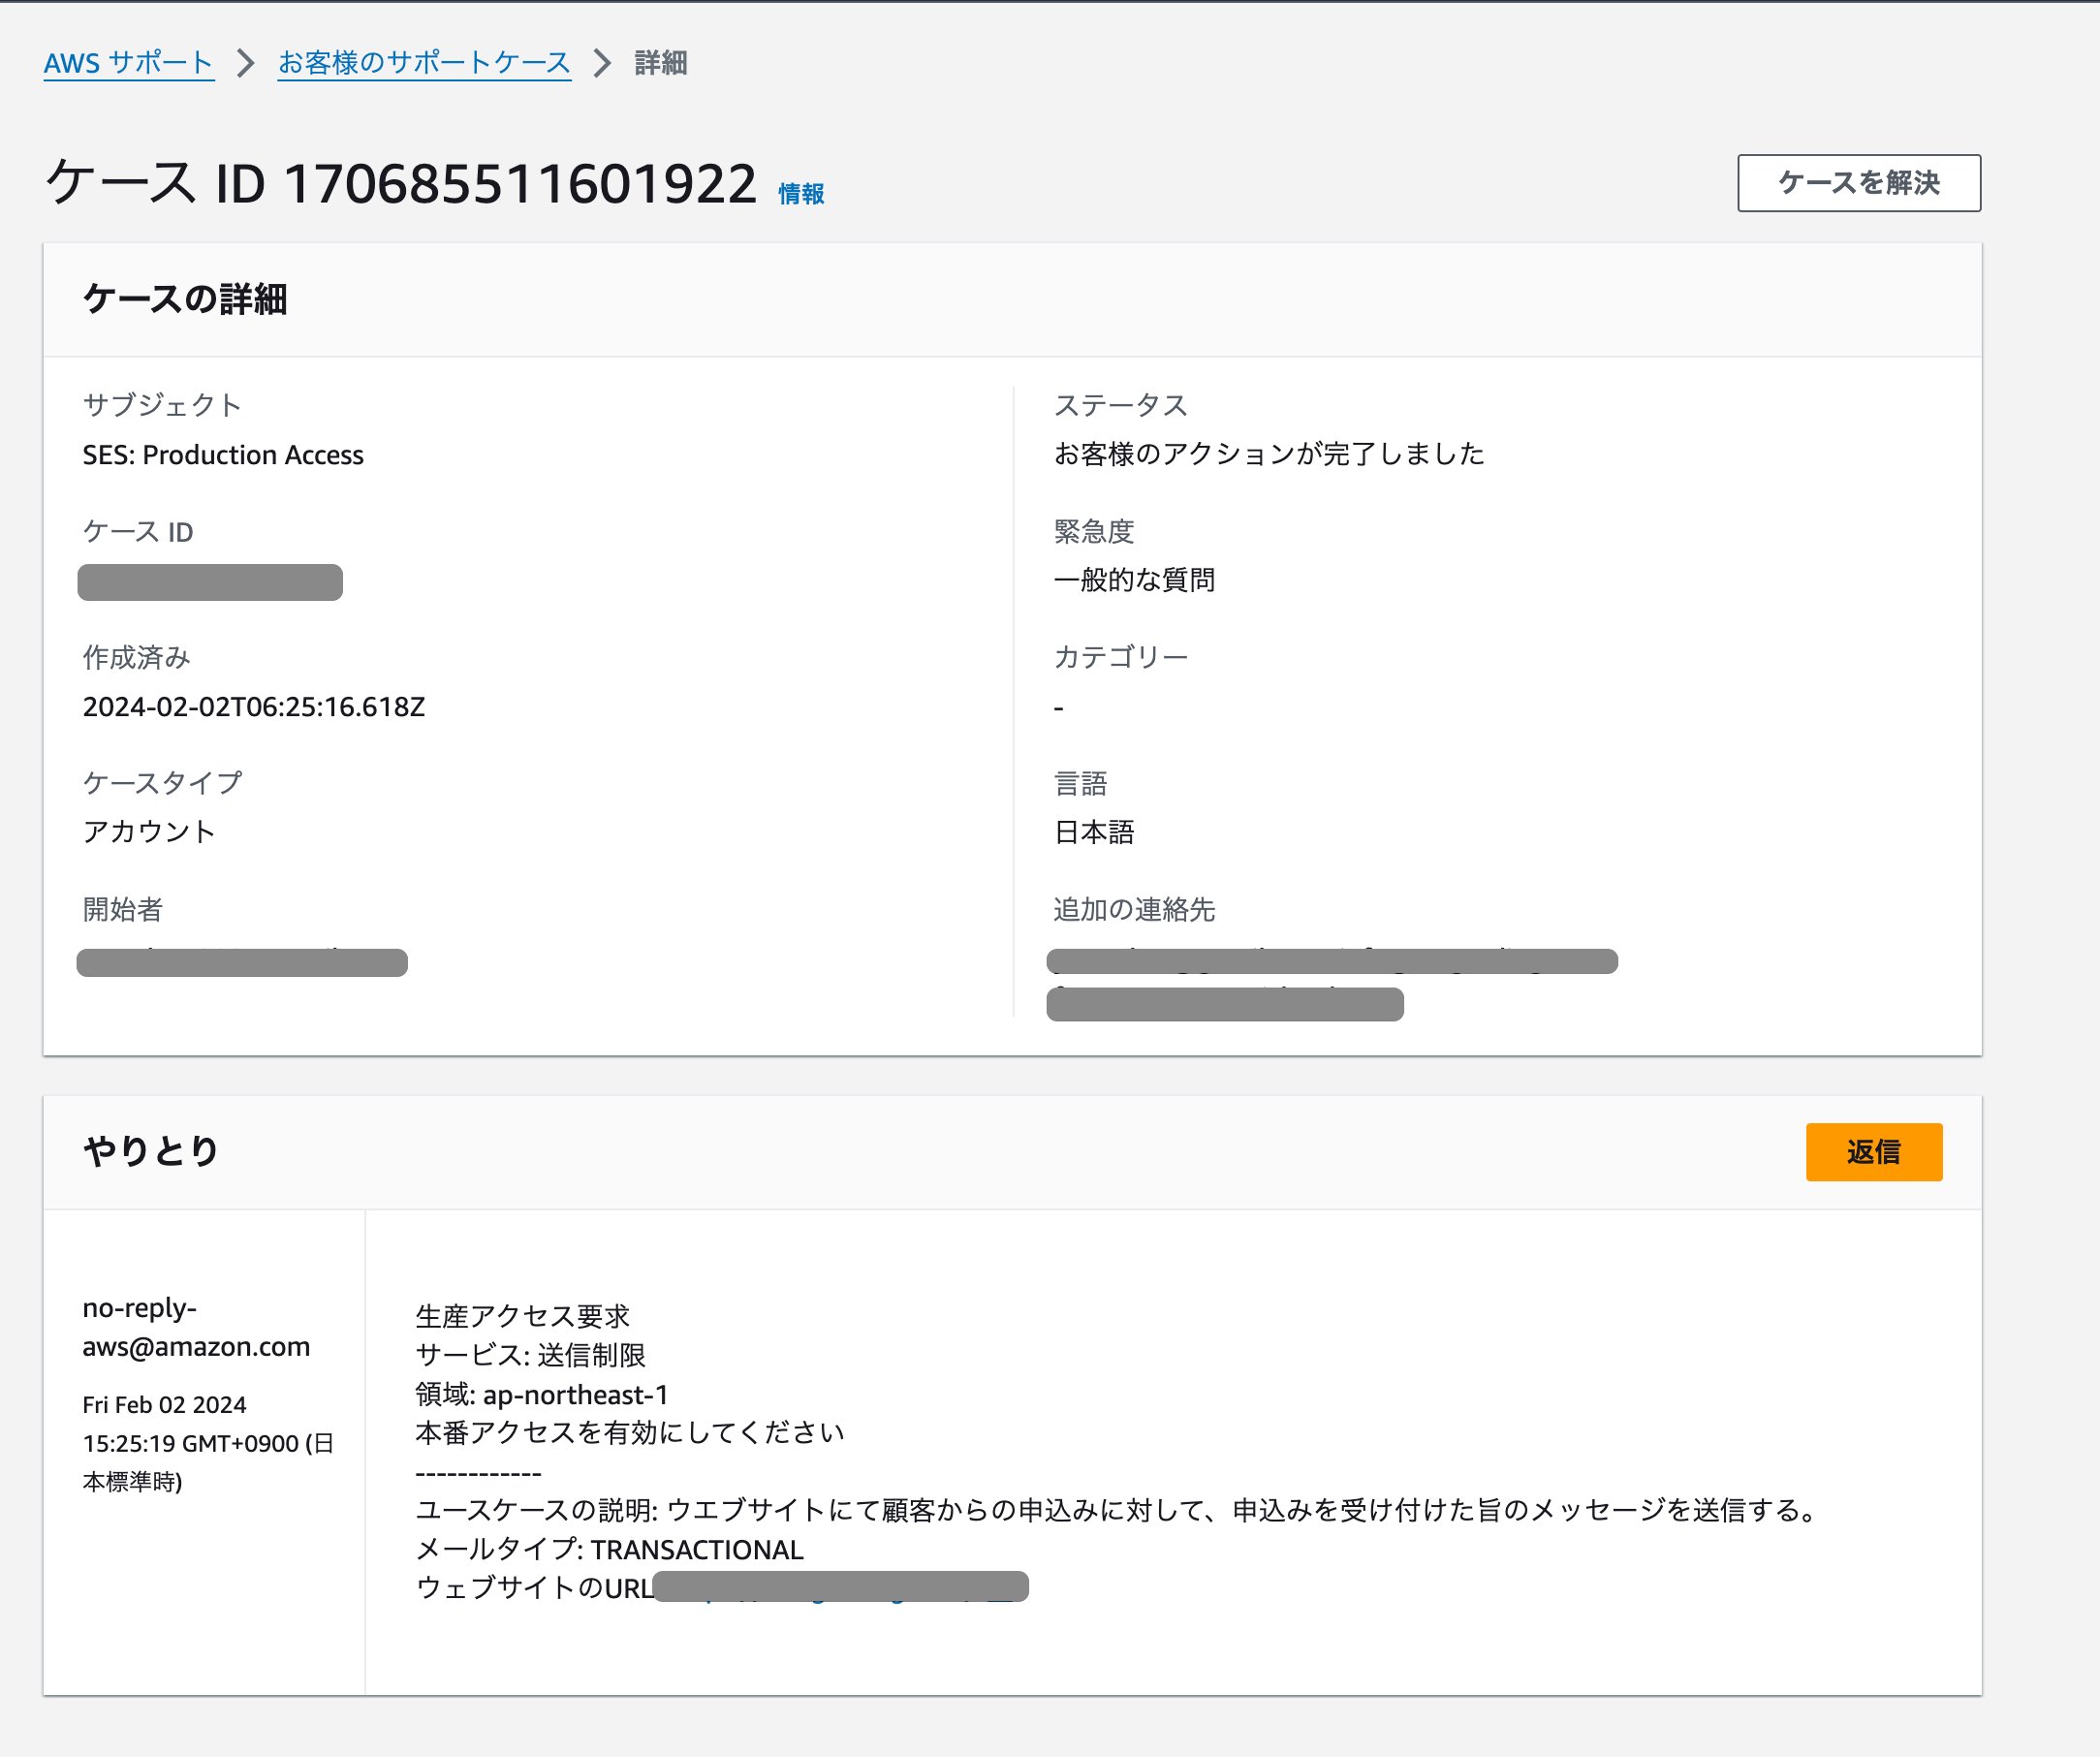Click the 詳細 breadcrumb item
The image size is (2100, 1757).
pyautogui.click(x=661, y=63)
